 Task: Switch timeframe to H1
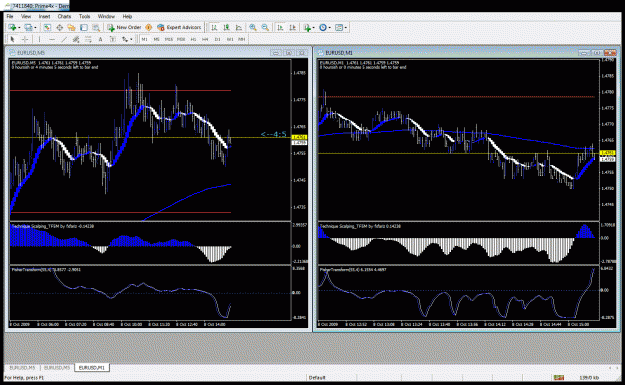click(x=193, y=39)
